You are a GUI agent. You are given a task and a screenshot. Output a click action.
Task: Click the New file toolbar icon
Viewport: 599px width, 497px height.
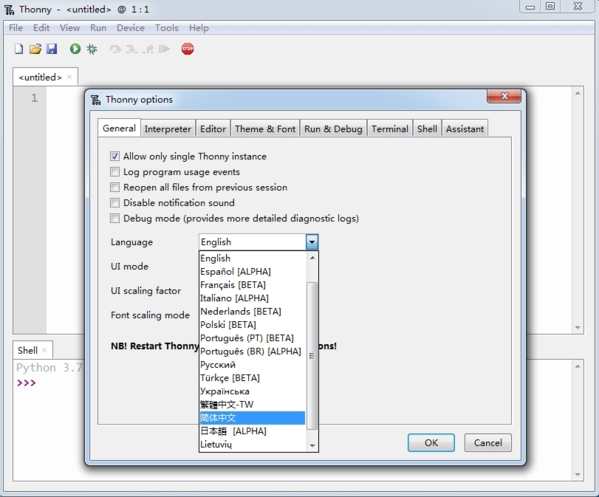[x=19, y=49]
